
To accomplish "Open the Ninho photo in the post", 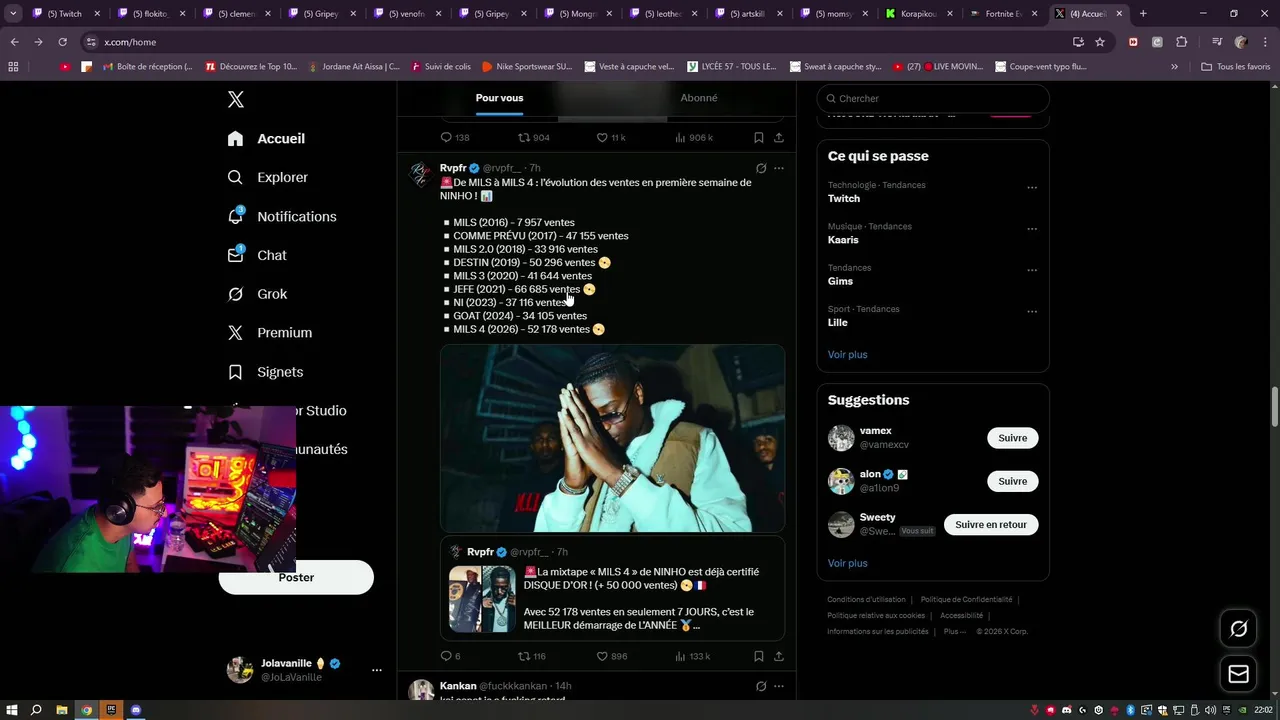I will point(612,438).
